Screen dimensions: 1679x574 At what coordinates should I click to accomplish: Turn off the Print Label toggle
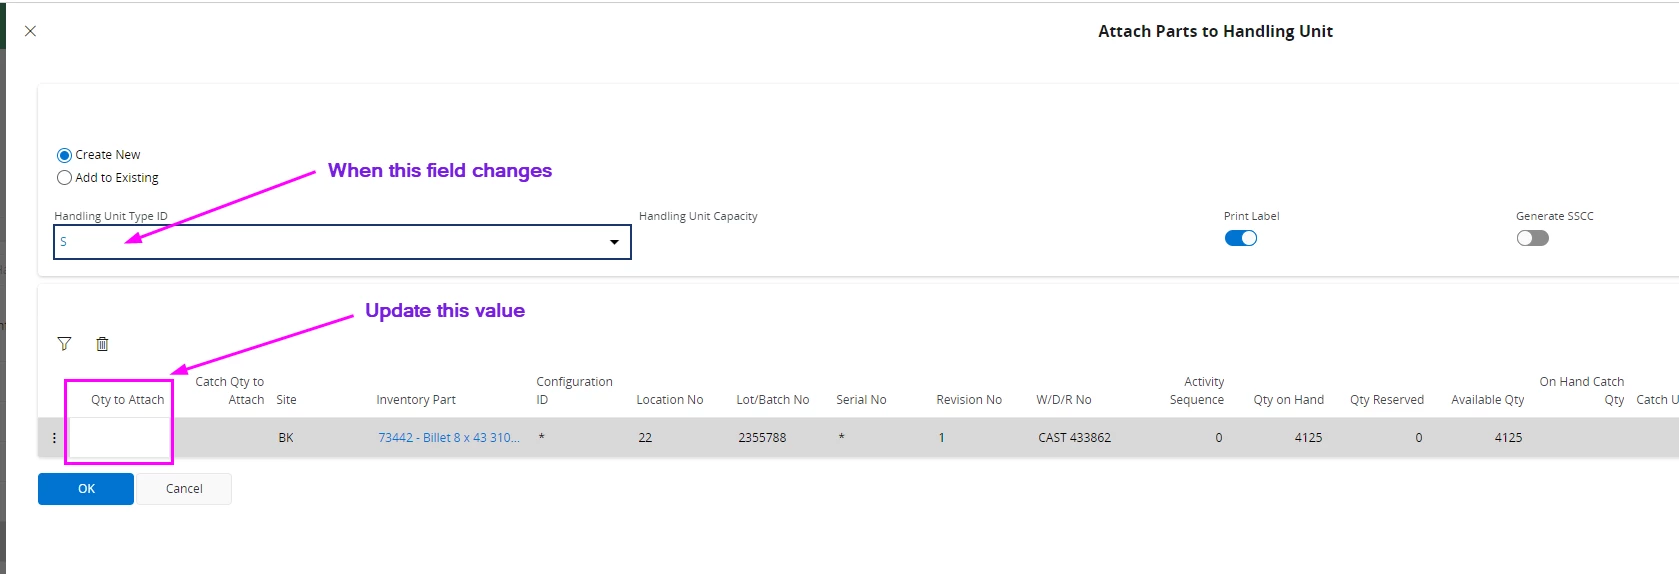click(x=1241, y=238)
